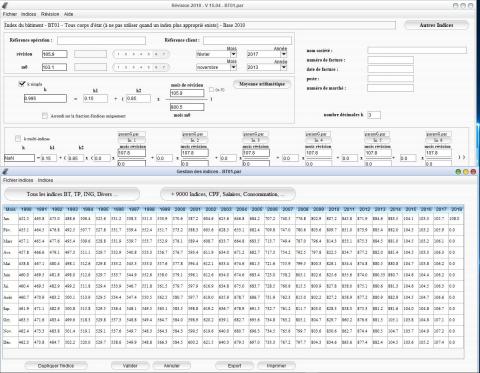The image size is (480, 373).
Task: Click the In. 3 button in multi-indices row
Action: point(256,140)
